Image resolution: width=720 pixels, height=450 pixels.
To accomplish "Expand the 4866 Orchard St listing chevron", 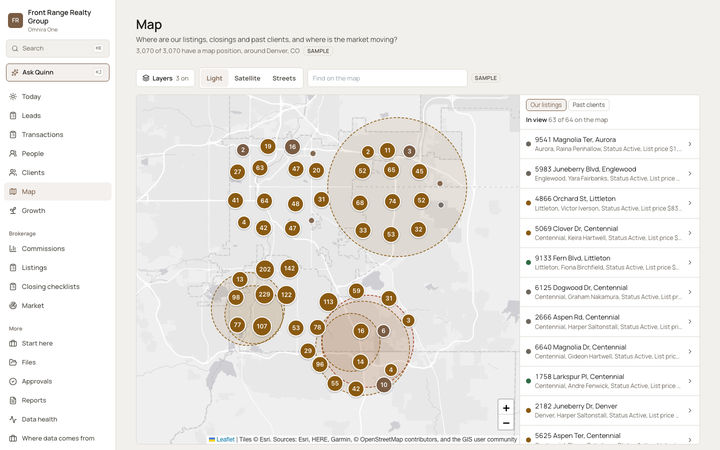I will 690,203.
